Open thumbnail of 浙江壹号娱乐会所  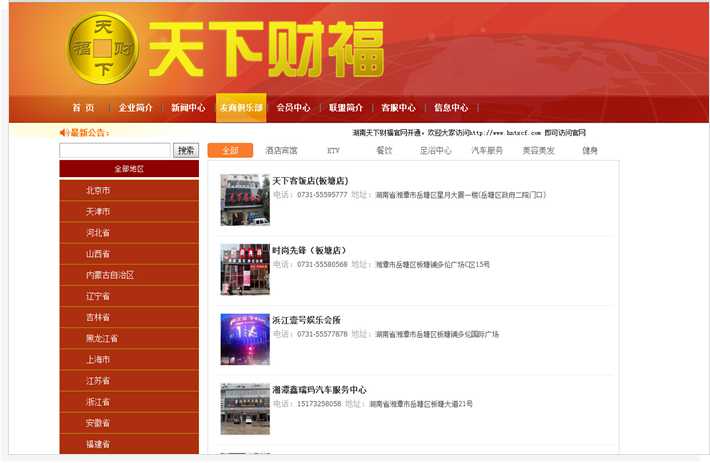pyautogui.click(x=245, y=339)
